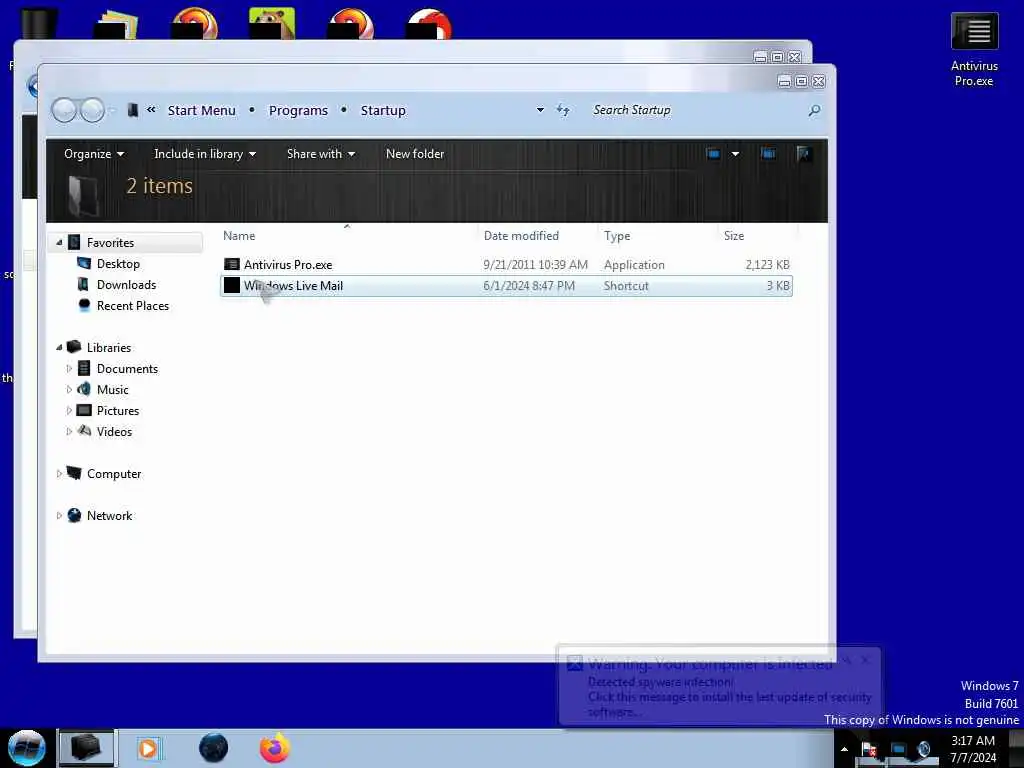This screenshot has width=1024, height=768.
Task: Sort by the Date modified column header
Action: click(521, 236)
